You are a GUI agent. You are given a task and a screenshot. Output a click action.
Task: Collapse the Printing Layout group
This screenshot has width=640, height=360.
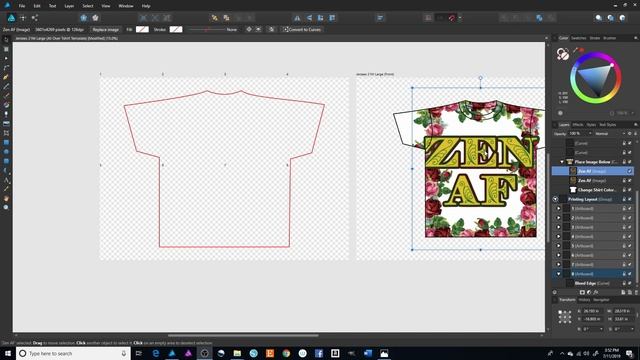(556, 199)
